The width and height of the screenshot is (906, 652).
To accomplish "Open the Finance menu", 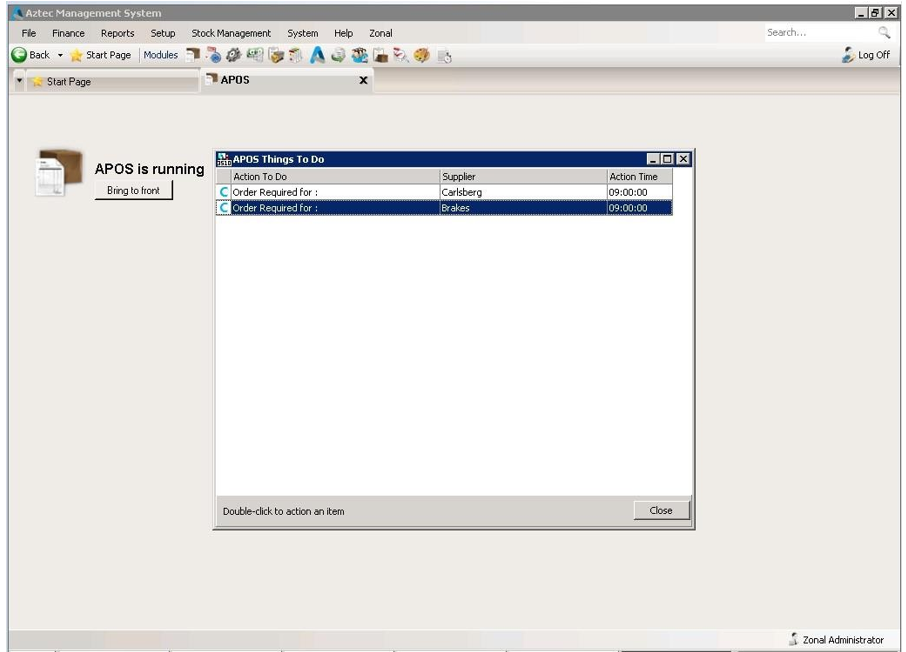I will (68, 33).
